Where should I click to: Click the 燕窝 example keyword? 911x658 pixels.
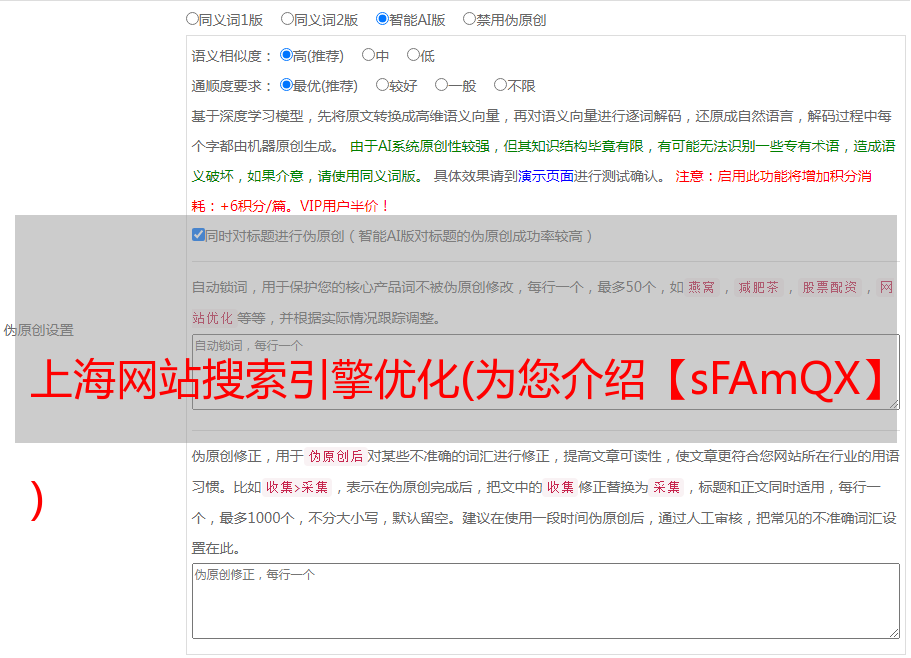(x=702, y=287)
